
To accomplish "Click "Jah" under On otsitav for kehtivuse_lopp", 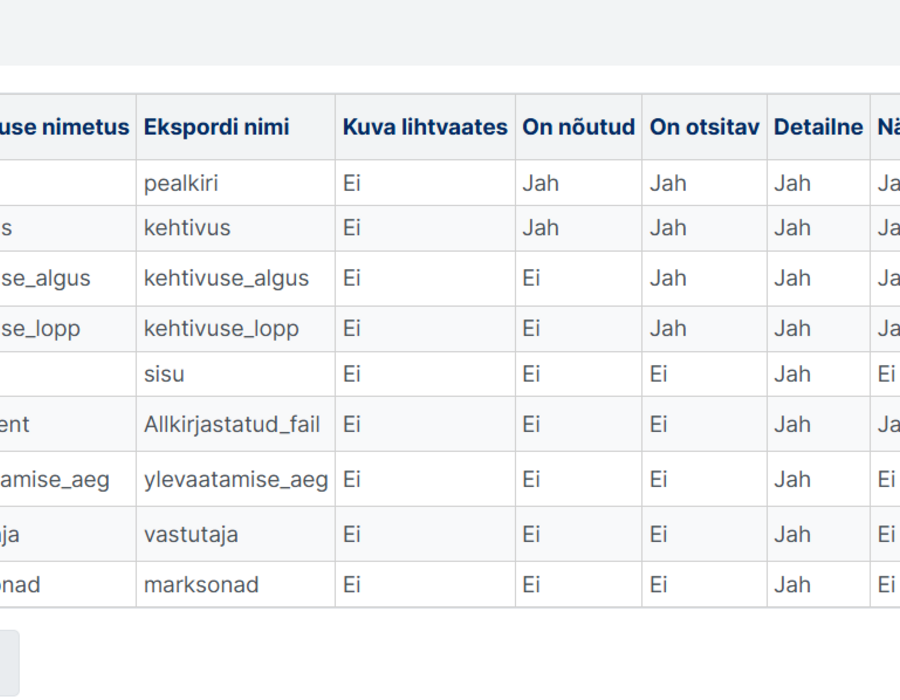I will click(x=668, y=329).
